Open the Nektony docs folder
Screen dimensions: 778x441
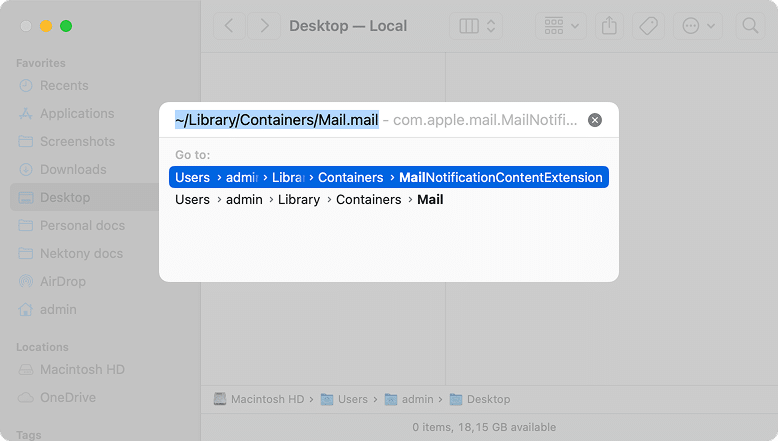81,253
